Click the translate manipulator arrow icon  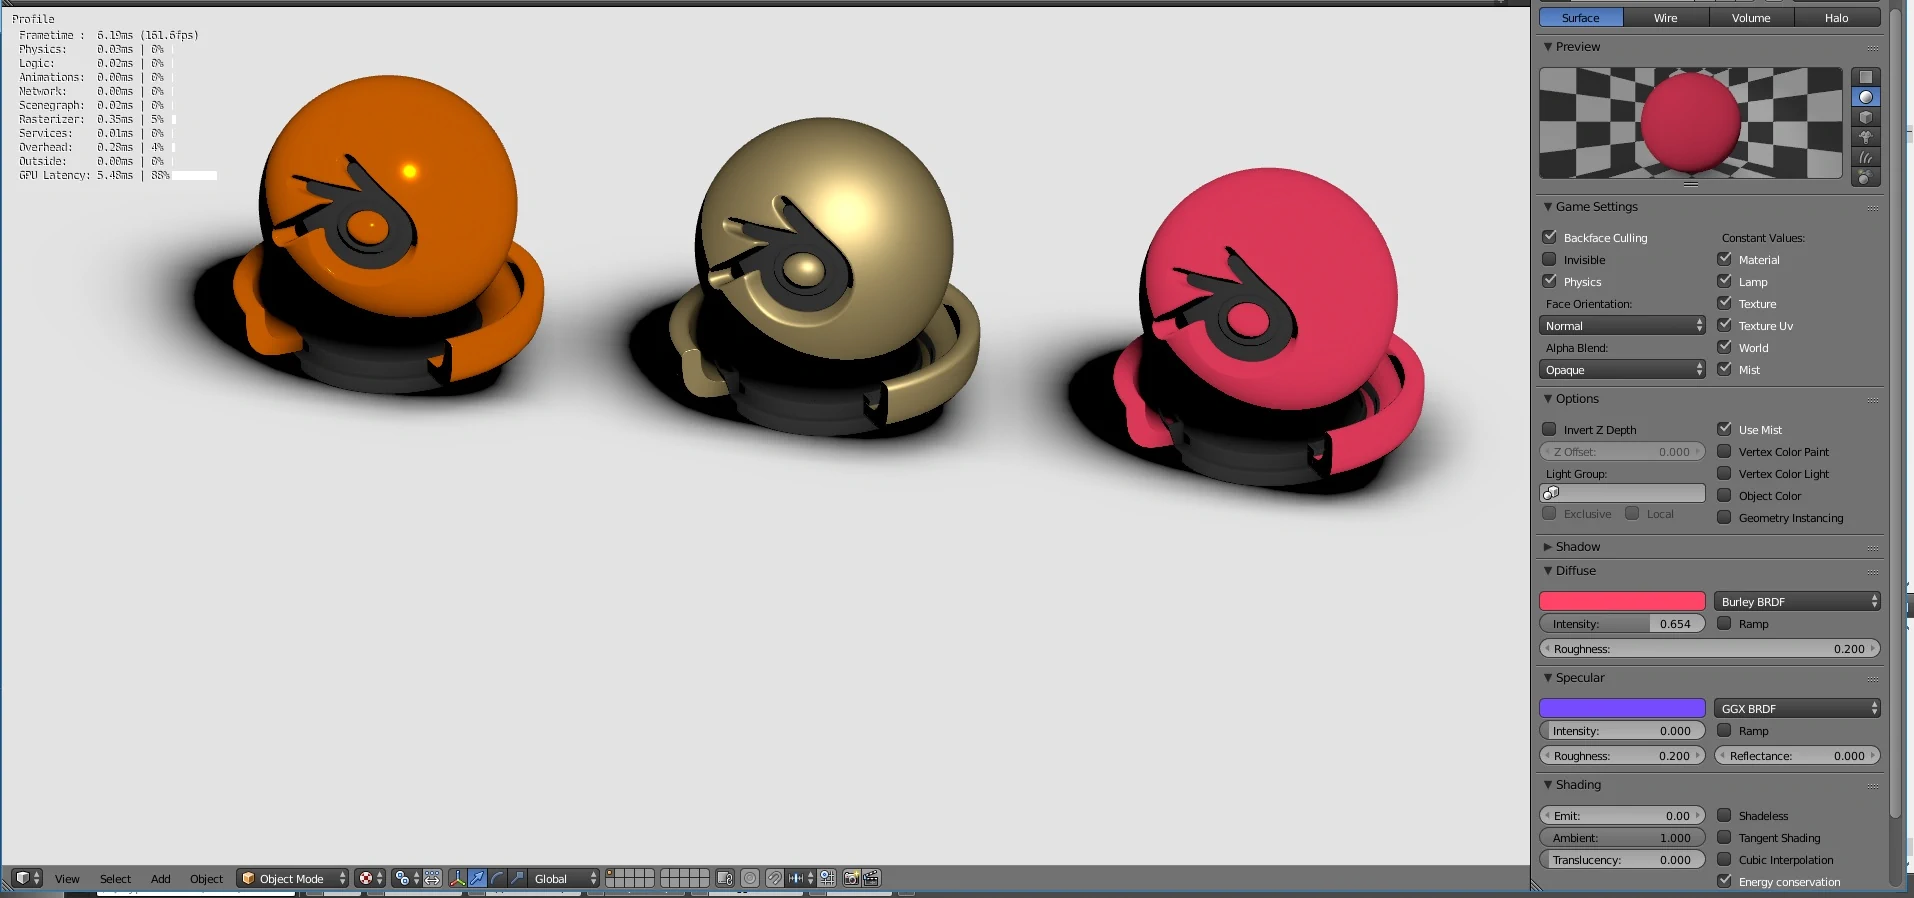[x=477, y=878]
